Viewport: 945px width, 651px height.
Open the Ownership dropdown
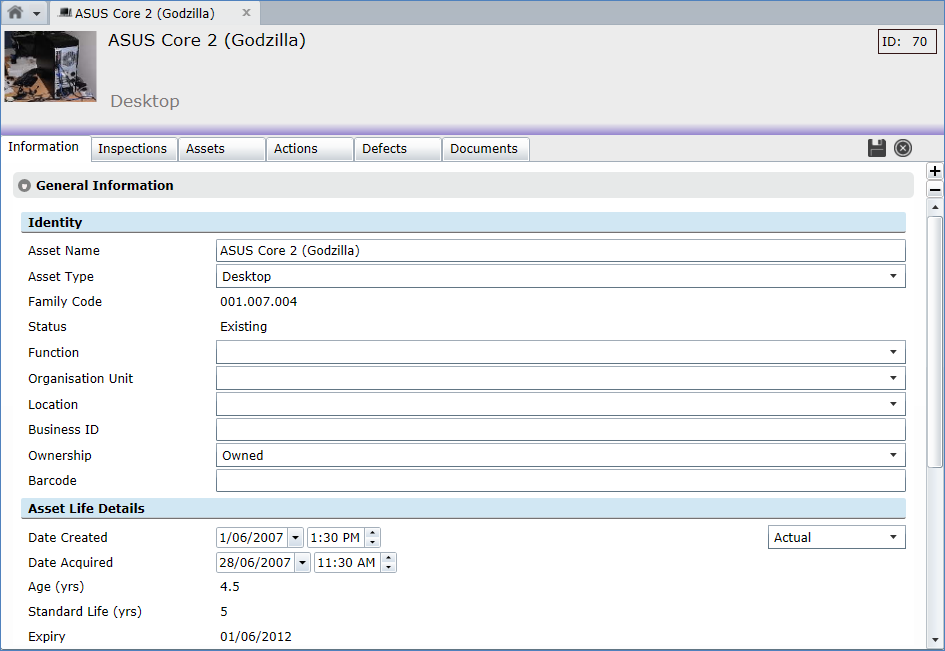pyautogui.click(x=893, y=455)
